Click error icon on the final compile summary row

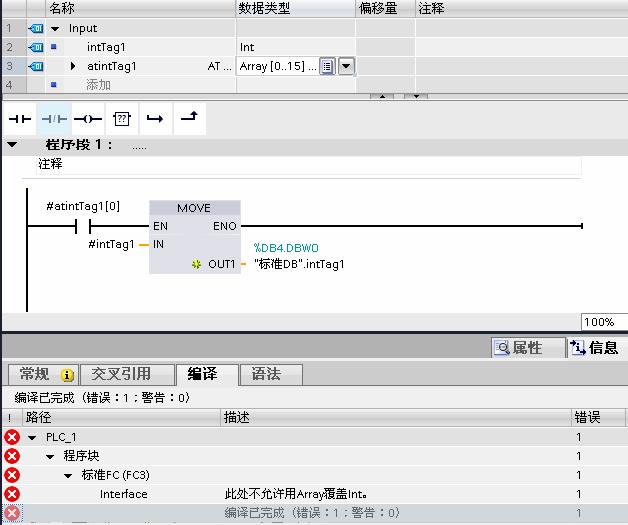[12, 513]
